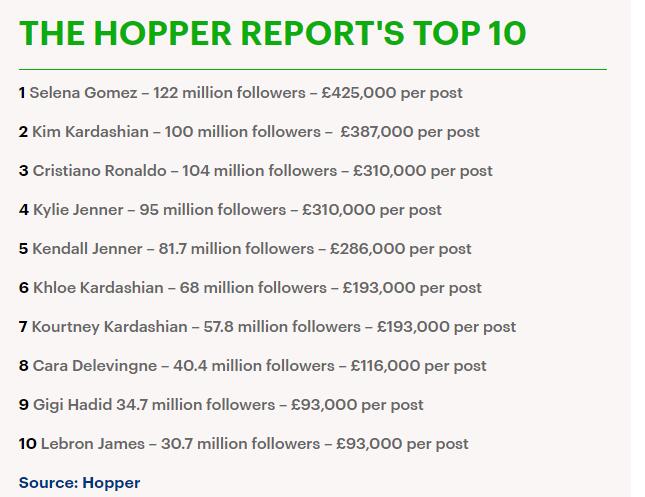645x497 pixels.
Task: Select the Selena Gomez list entry
Action: tap(241, 93)
